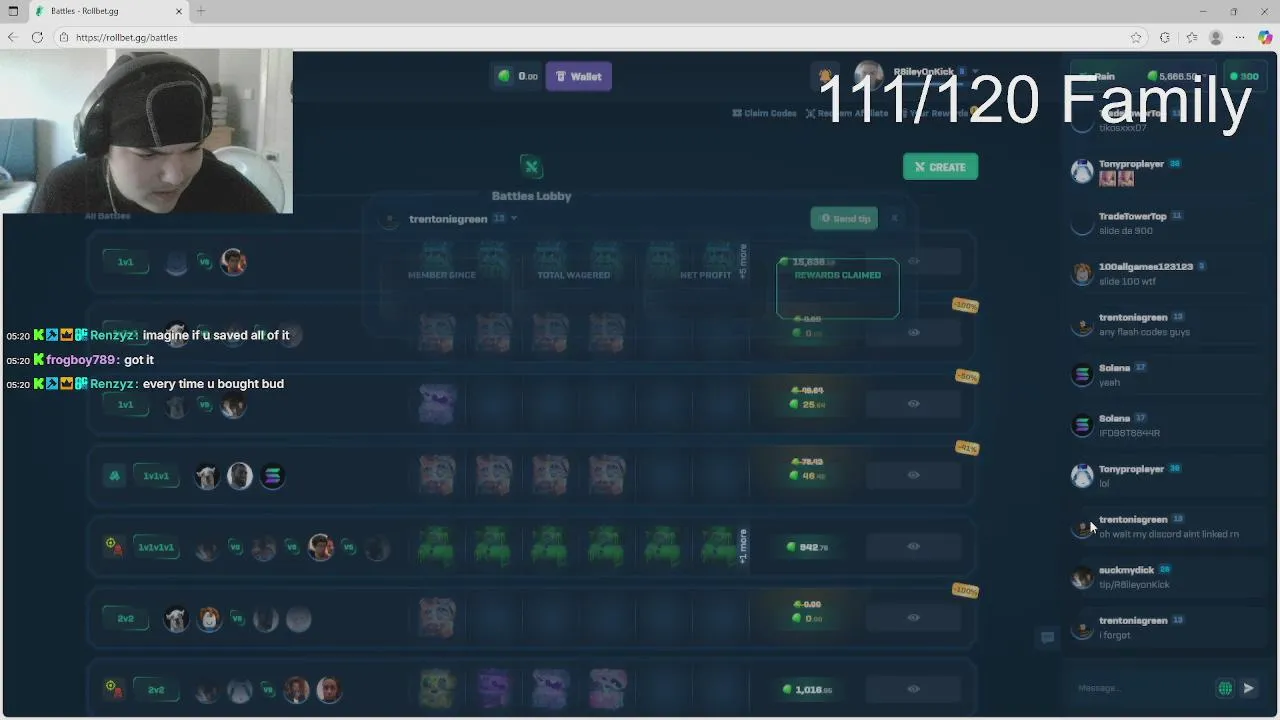Click the -50% discount badge
Image resolution: width=1280 pixels, height=720 pixels.
[x=966, y=377]
